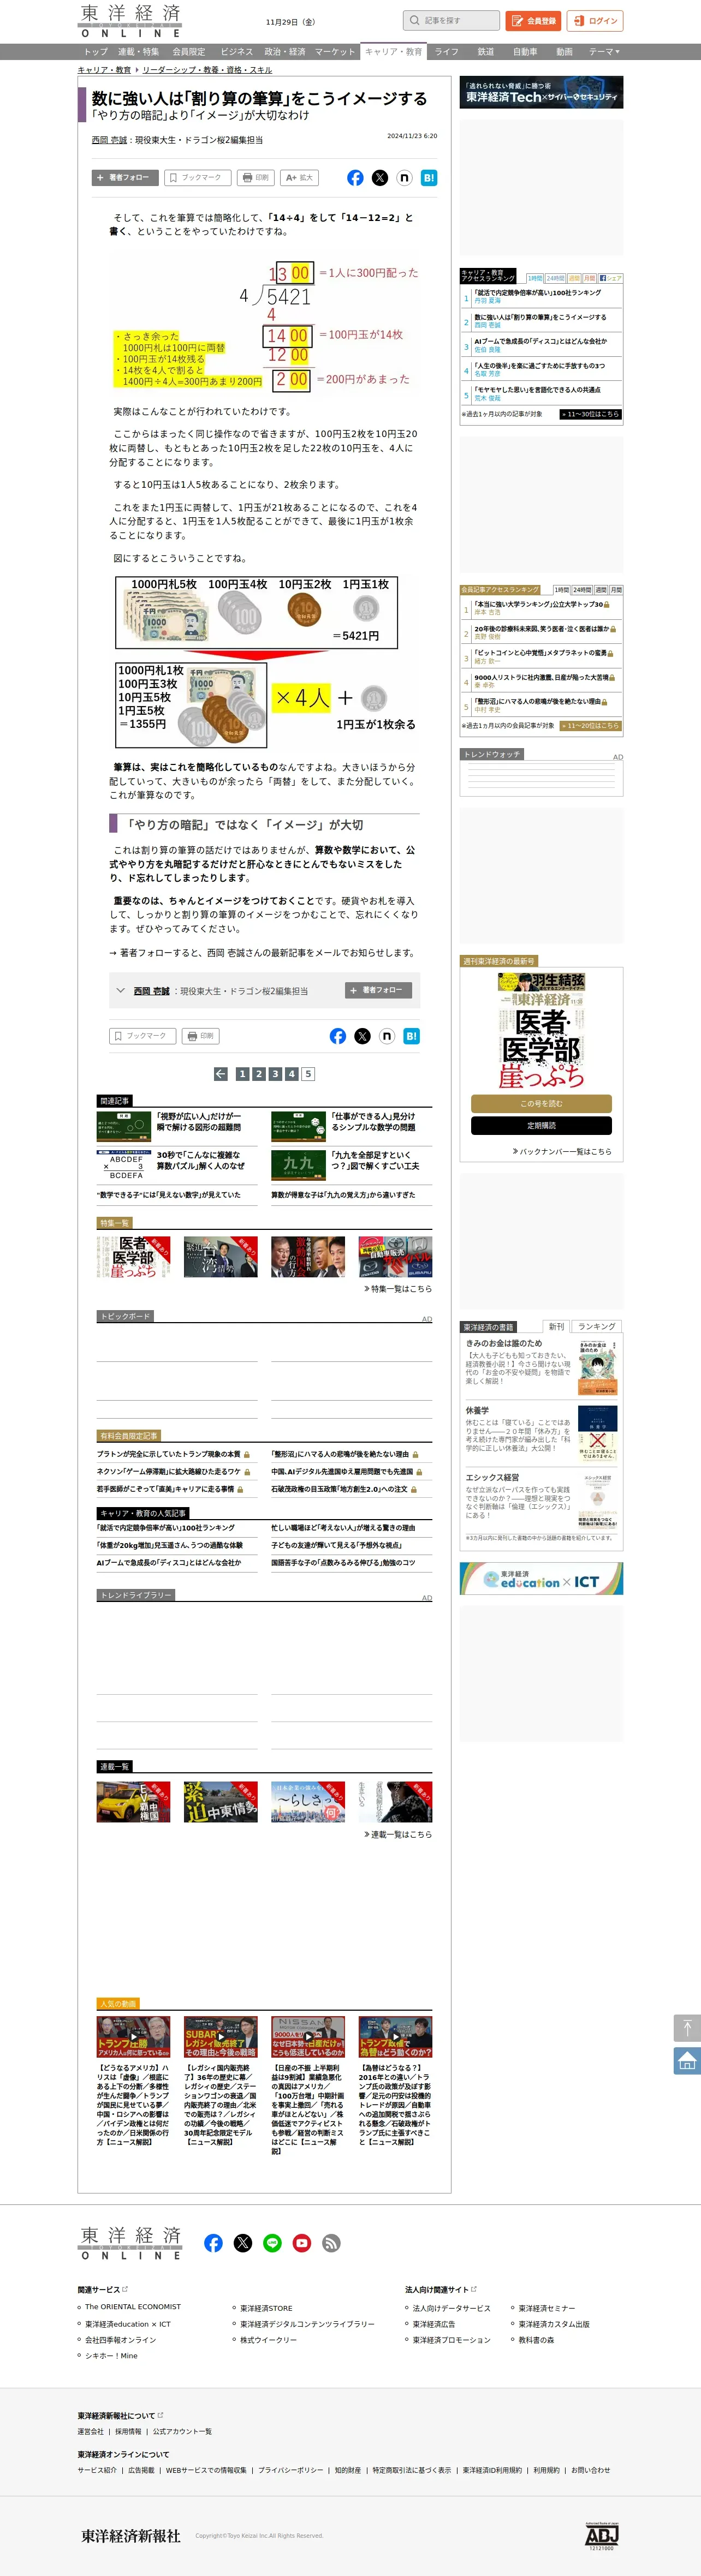The width and height of the screenshot is (701, 2576).
Task: Switch book panel to ランキング tab
Action: pos(597,1327)
